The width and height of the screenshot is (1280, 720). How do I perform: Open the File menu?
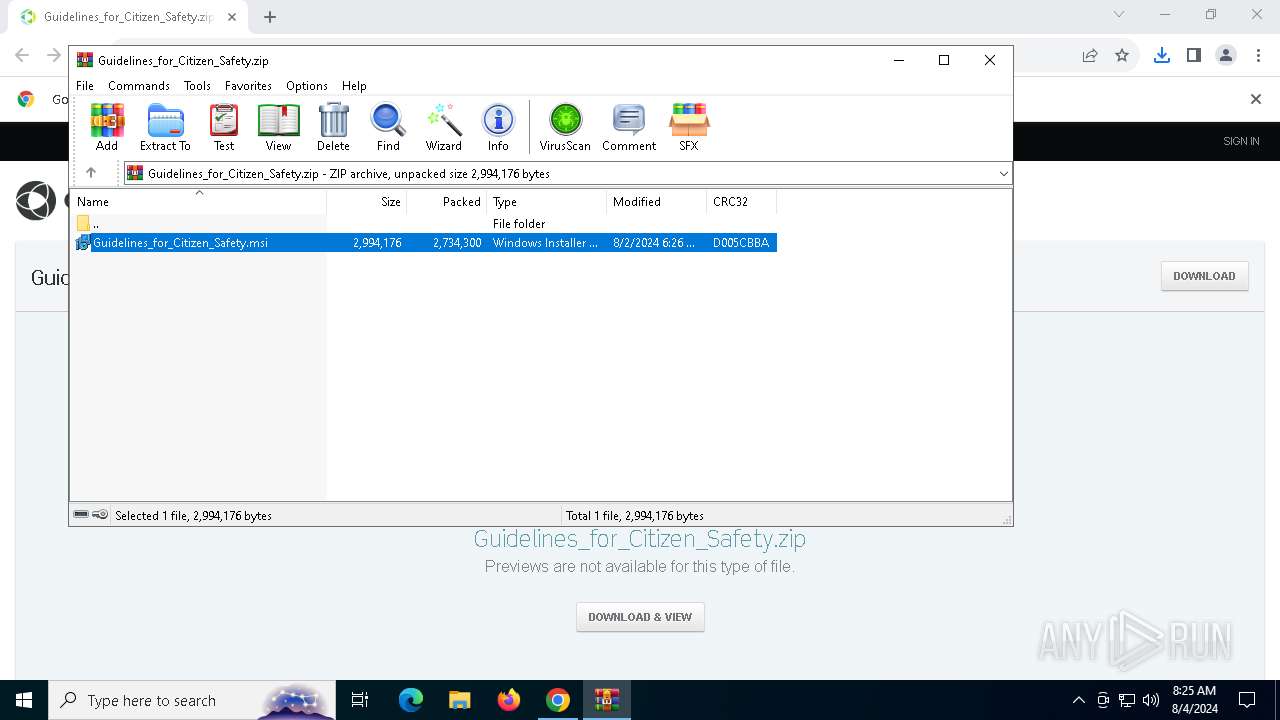point(85,86)
